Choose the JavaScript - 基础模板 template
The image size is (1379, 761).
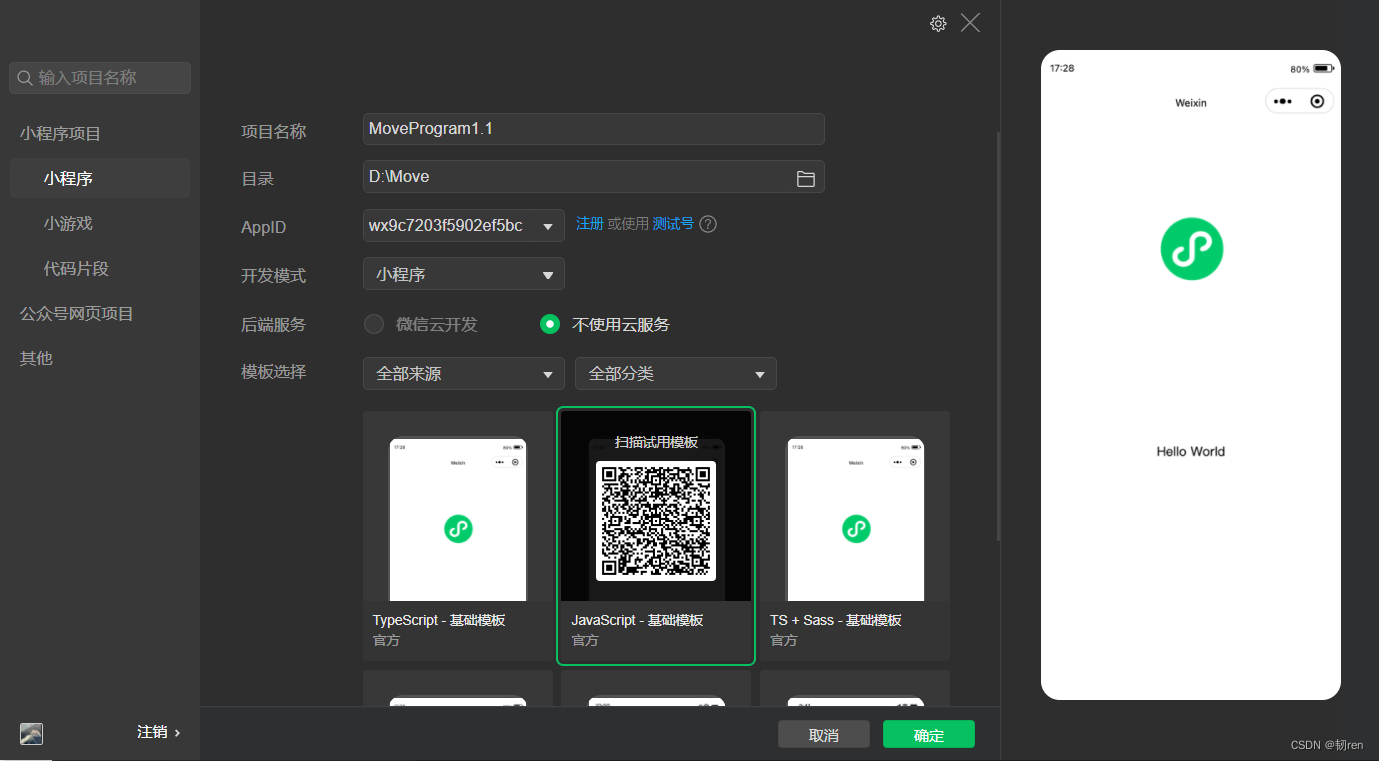[656, 536]
